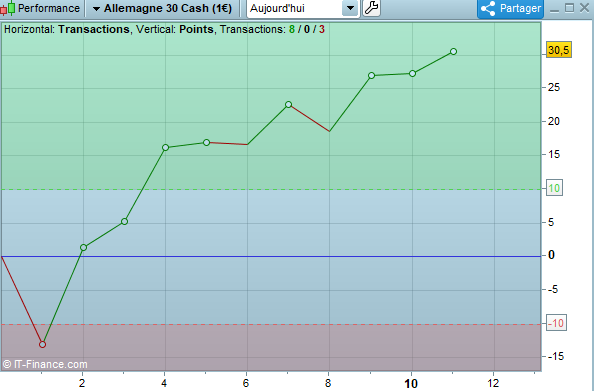Select the data point at transaction 3
The width and height of the screenshot is (594, 391).
pos(124,222)
